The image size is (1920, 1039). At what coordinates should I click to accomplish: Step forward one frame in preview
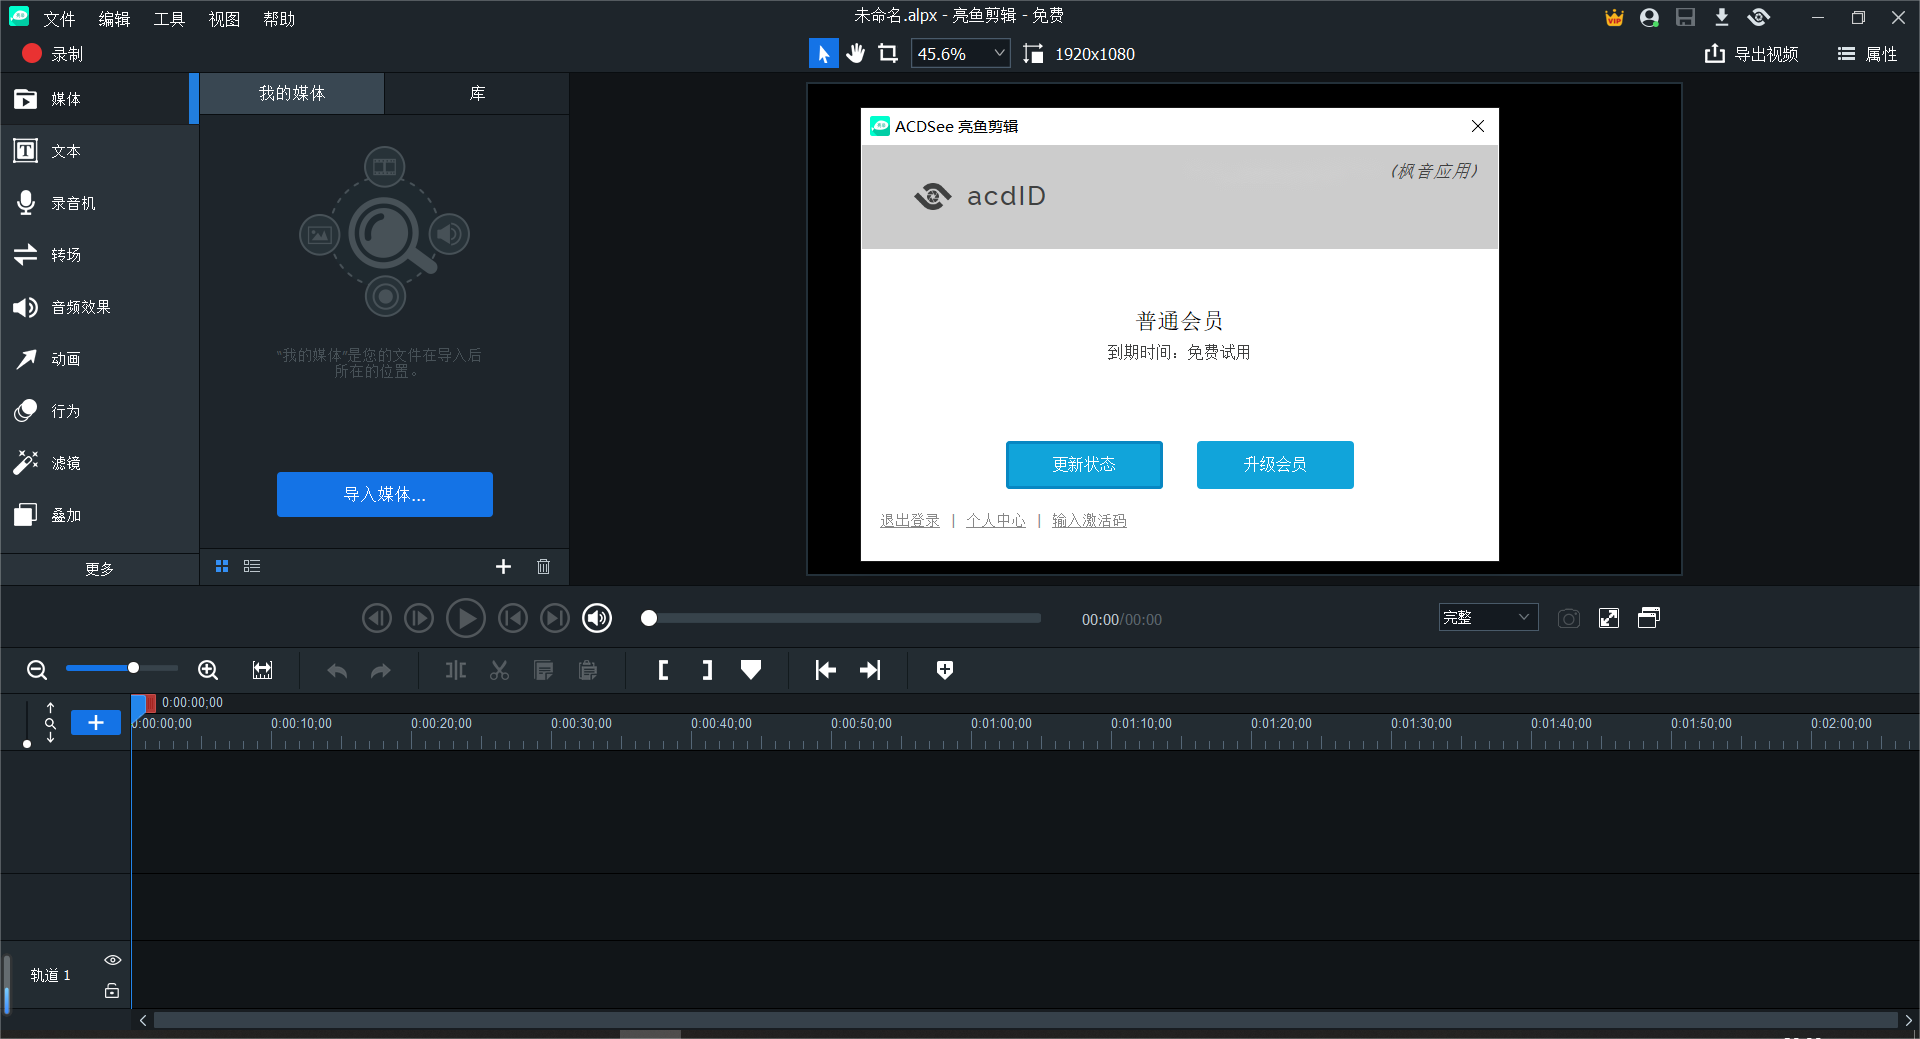(419, 618)
